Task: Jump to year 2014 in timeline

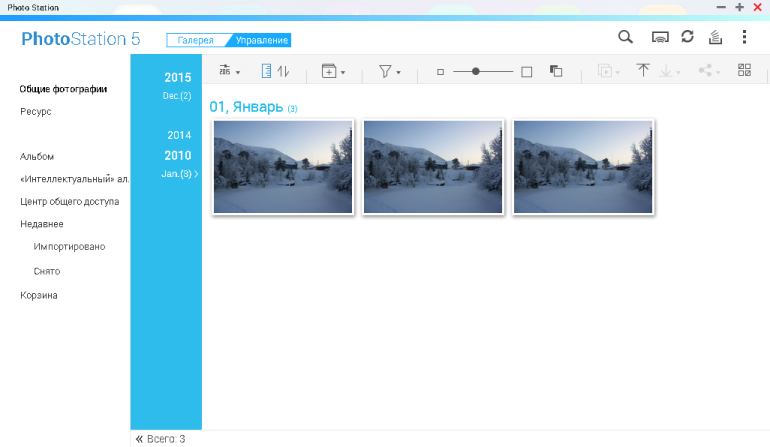Action: (x=179, y=135)
